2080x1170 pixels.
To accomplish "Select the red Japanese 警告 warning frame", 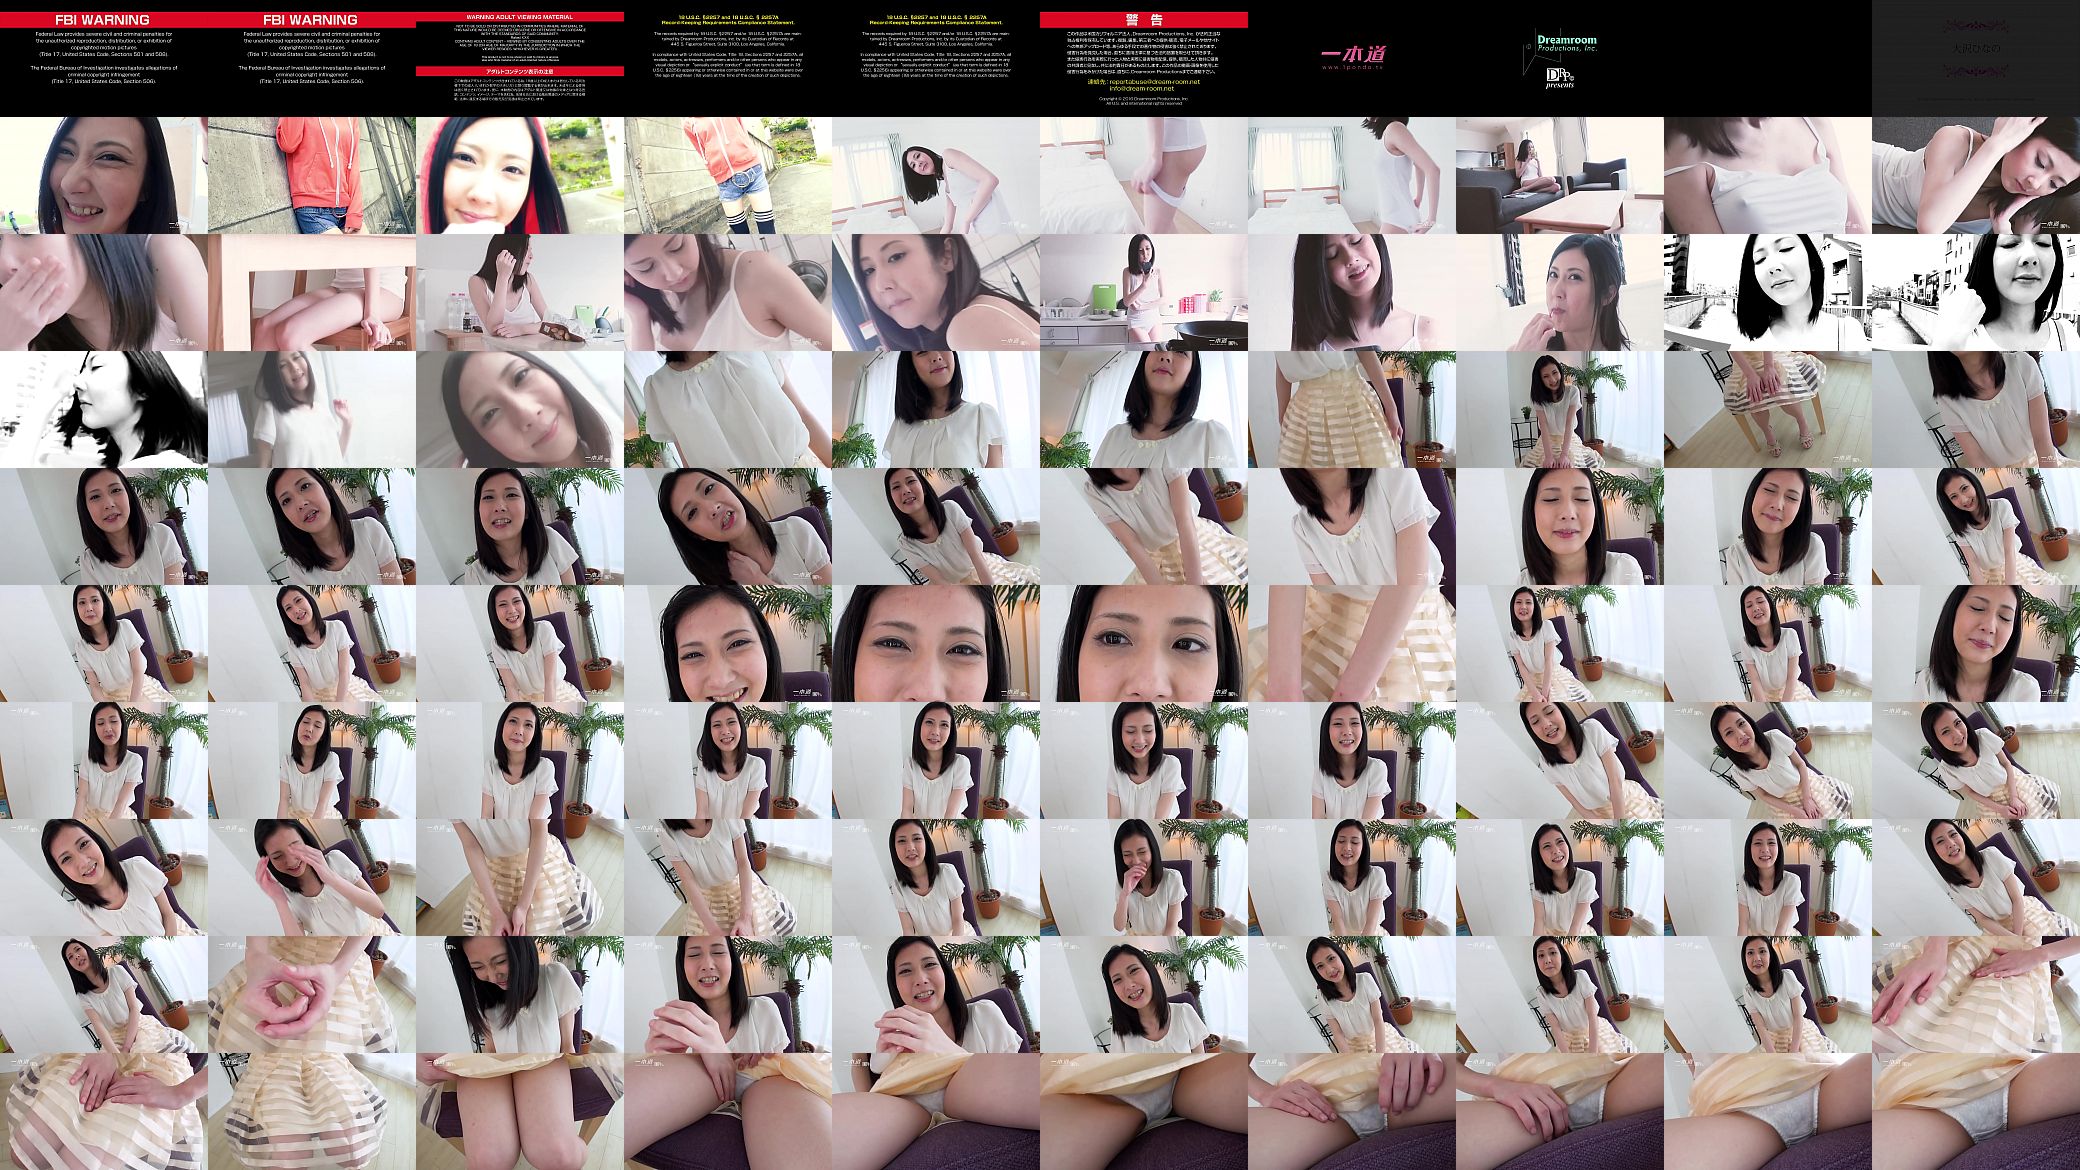I will coord(1144,58).
